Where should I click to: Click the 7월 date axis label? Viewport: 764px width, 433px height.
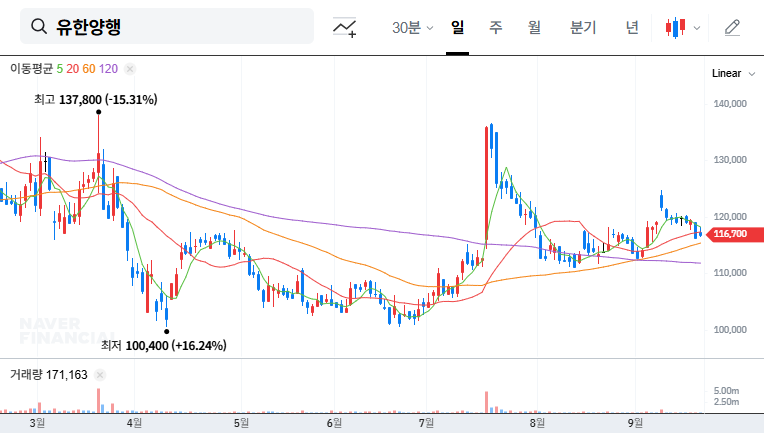(x=426, y=423)
